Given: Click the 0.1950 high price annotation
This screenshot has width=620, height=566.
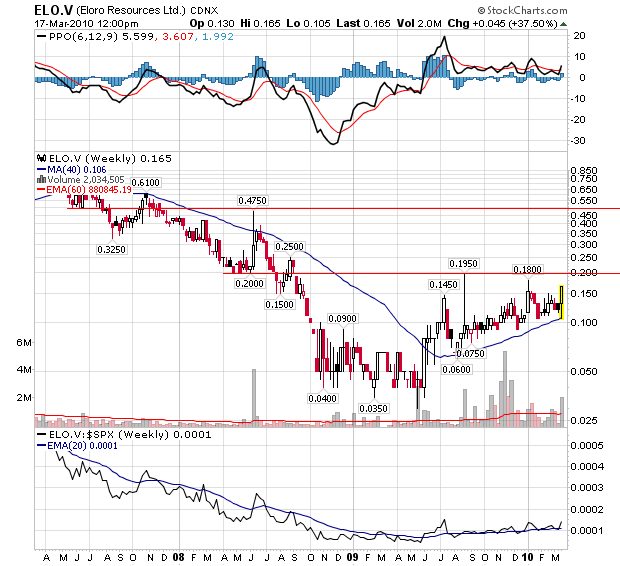Looking at the screenshot, I should pyautogui.click(x=463, y=263).
